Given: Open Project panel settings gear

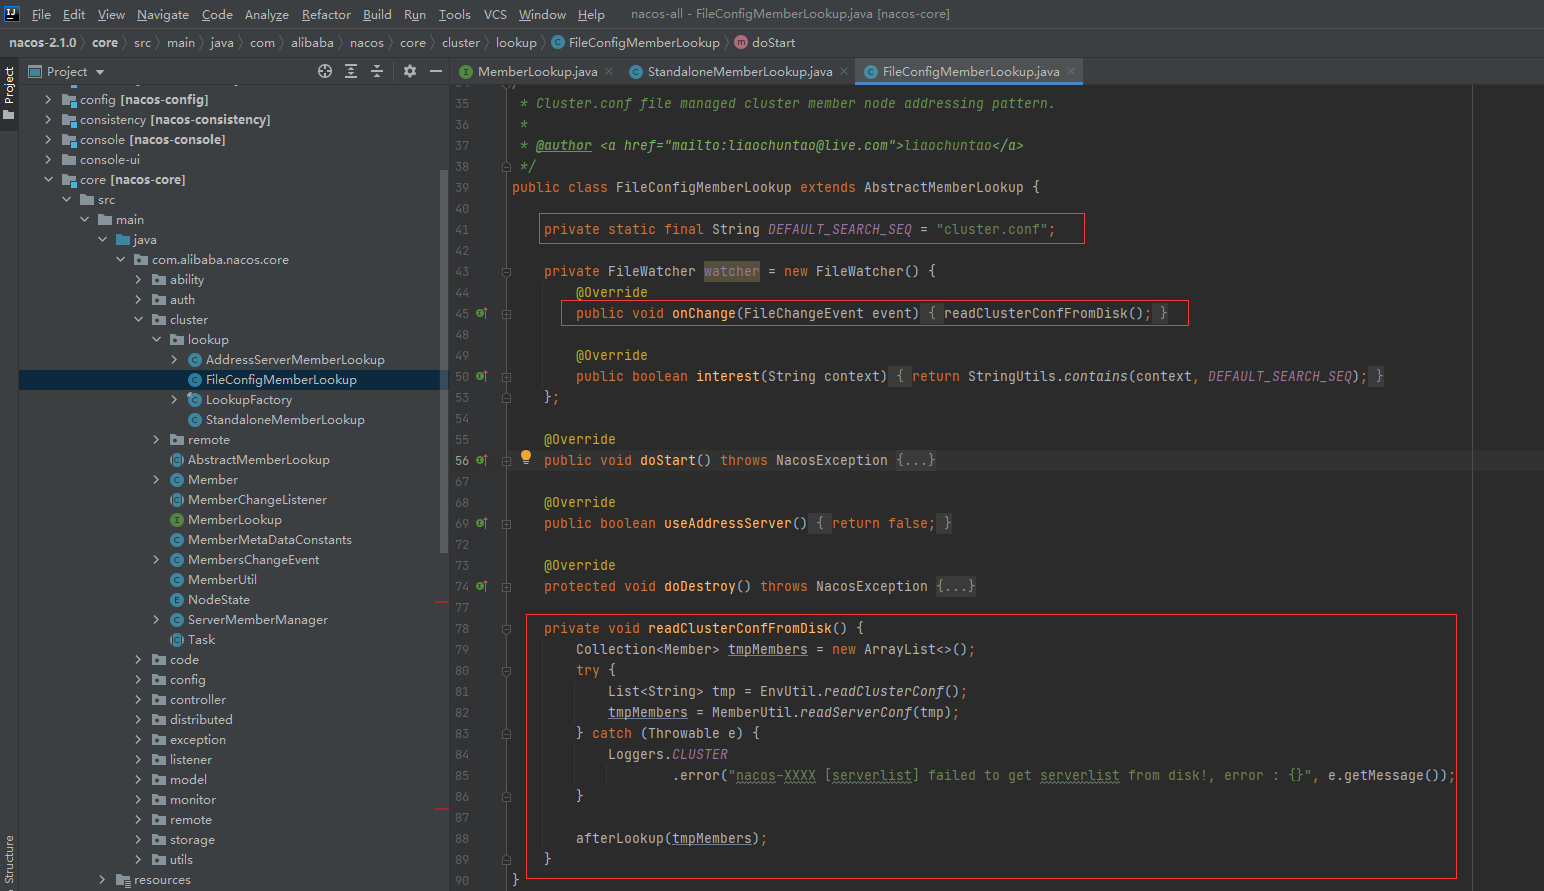Looking at the screenshot, I should coord(410,71).
